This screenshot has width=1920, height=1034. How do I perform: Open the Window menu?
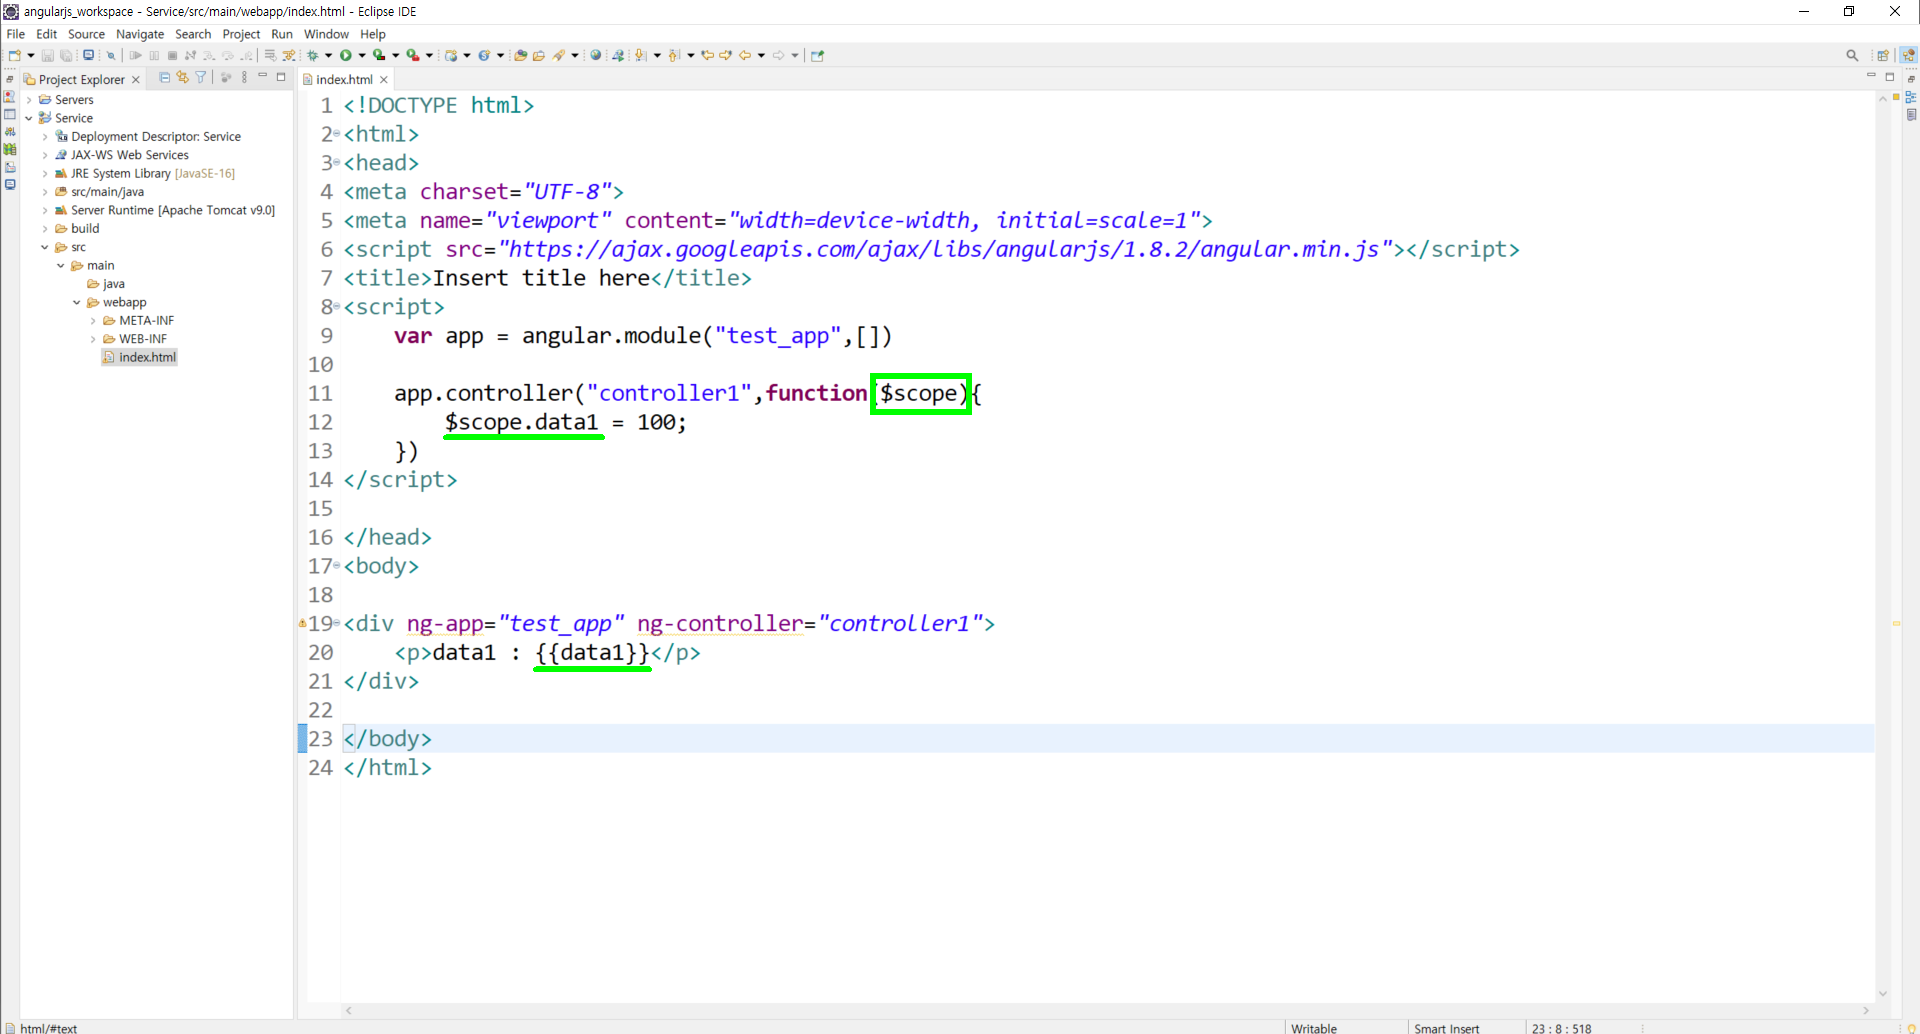[326, 34]
